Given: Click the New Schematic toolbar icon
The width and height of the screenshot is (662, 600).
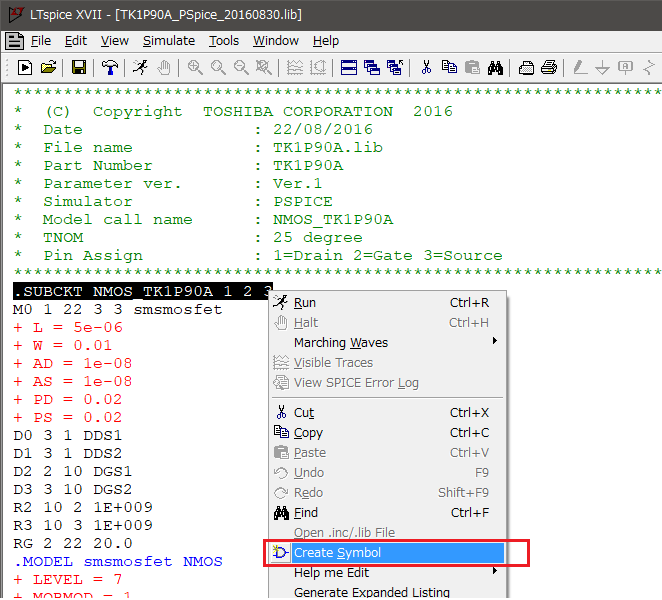Looking at the screenshot, I should click(25, 68).
